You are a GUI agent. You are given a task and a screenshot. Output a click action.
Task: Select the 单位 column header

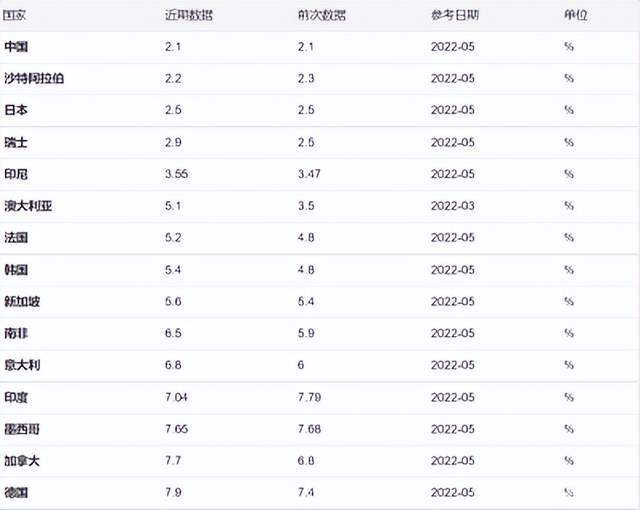tap(575, 16)
